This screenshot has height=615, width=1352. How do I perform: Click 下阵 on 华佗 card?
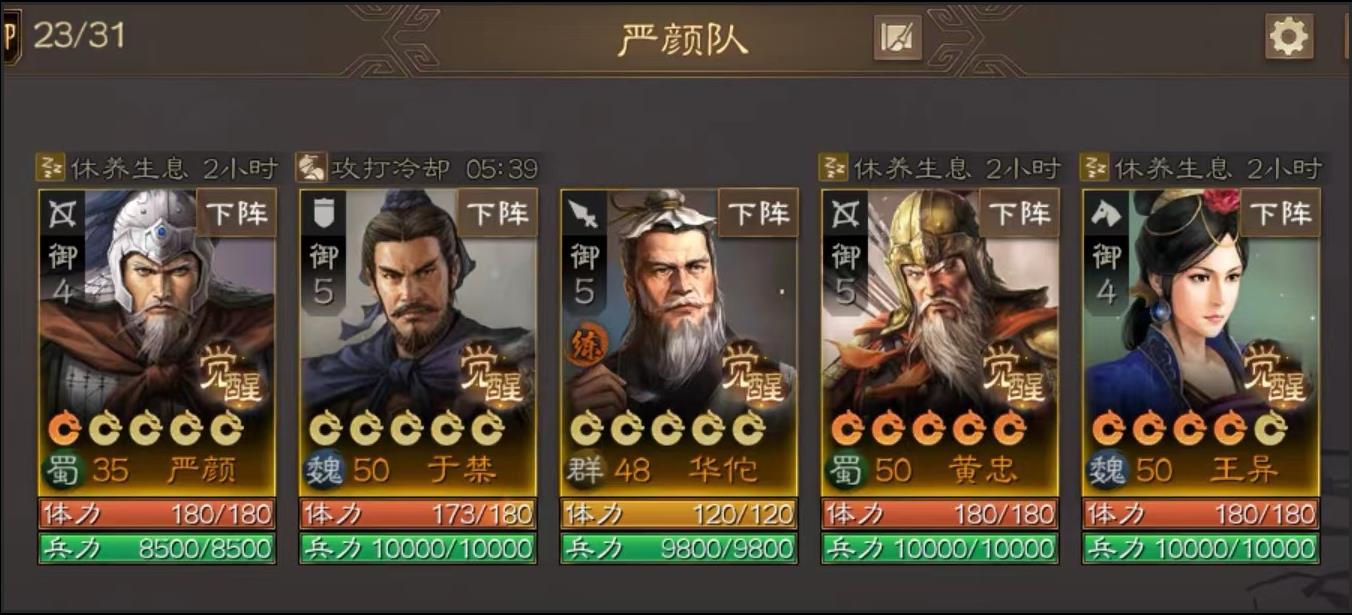coord(758,212)
